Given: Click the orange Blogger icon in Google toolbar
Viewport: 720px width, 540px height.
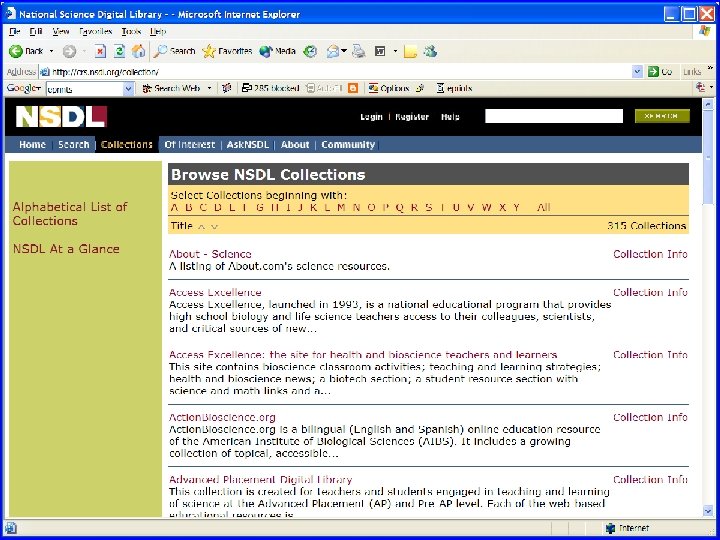Looking at the screenshot, I should (x=353, y=88).
